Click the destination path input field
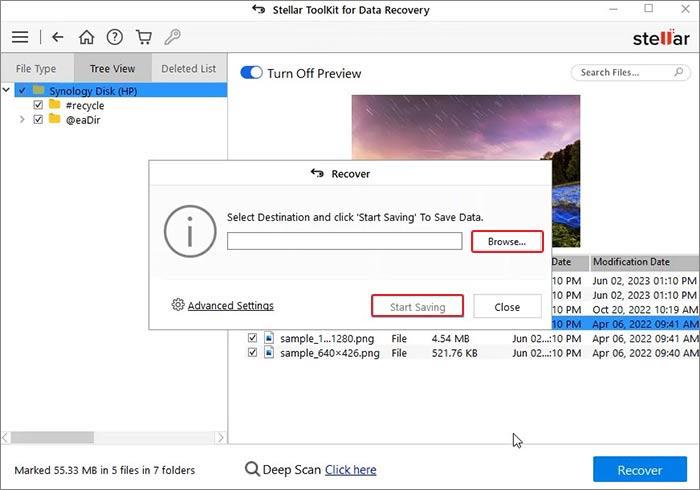The width and height of the screenshot is (700, 490). 344,241
